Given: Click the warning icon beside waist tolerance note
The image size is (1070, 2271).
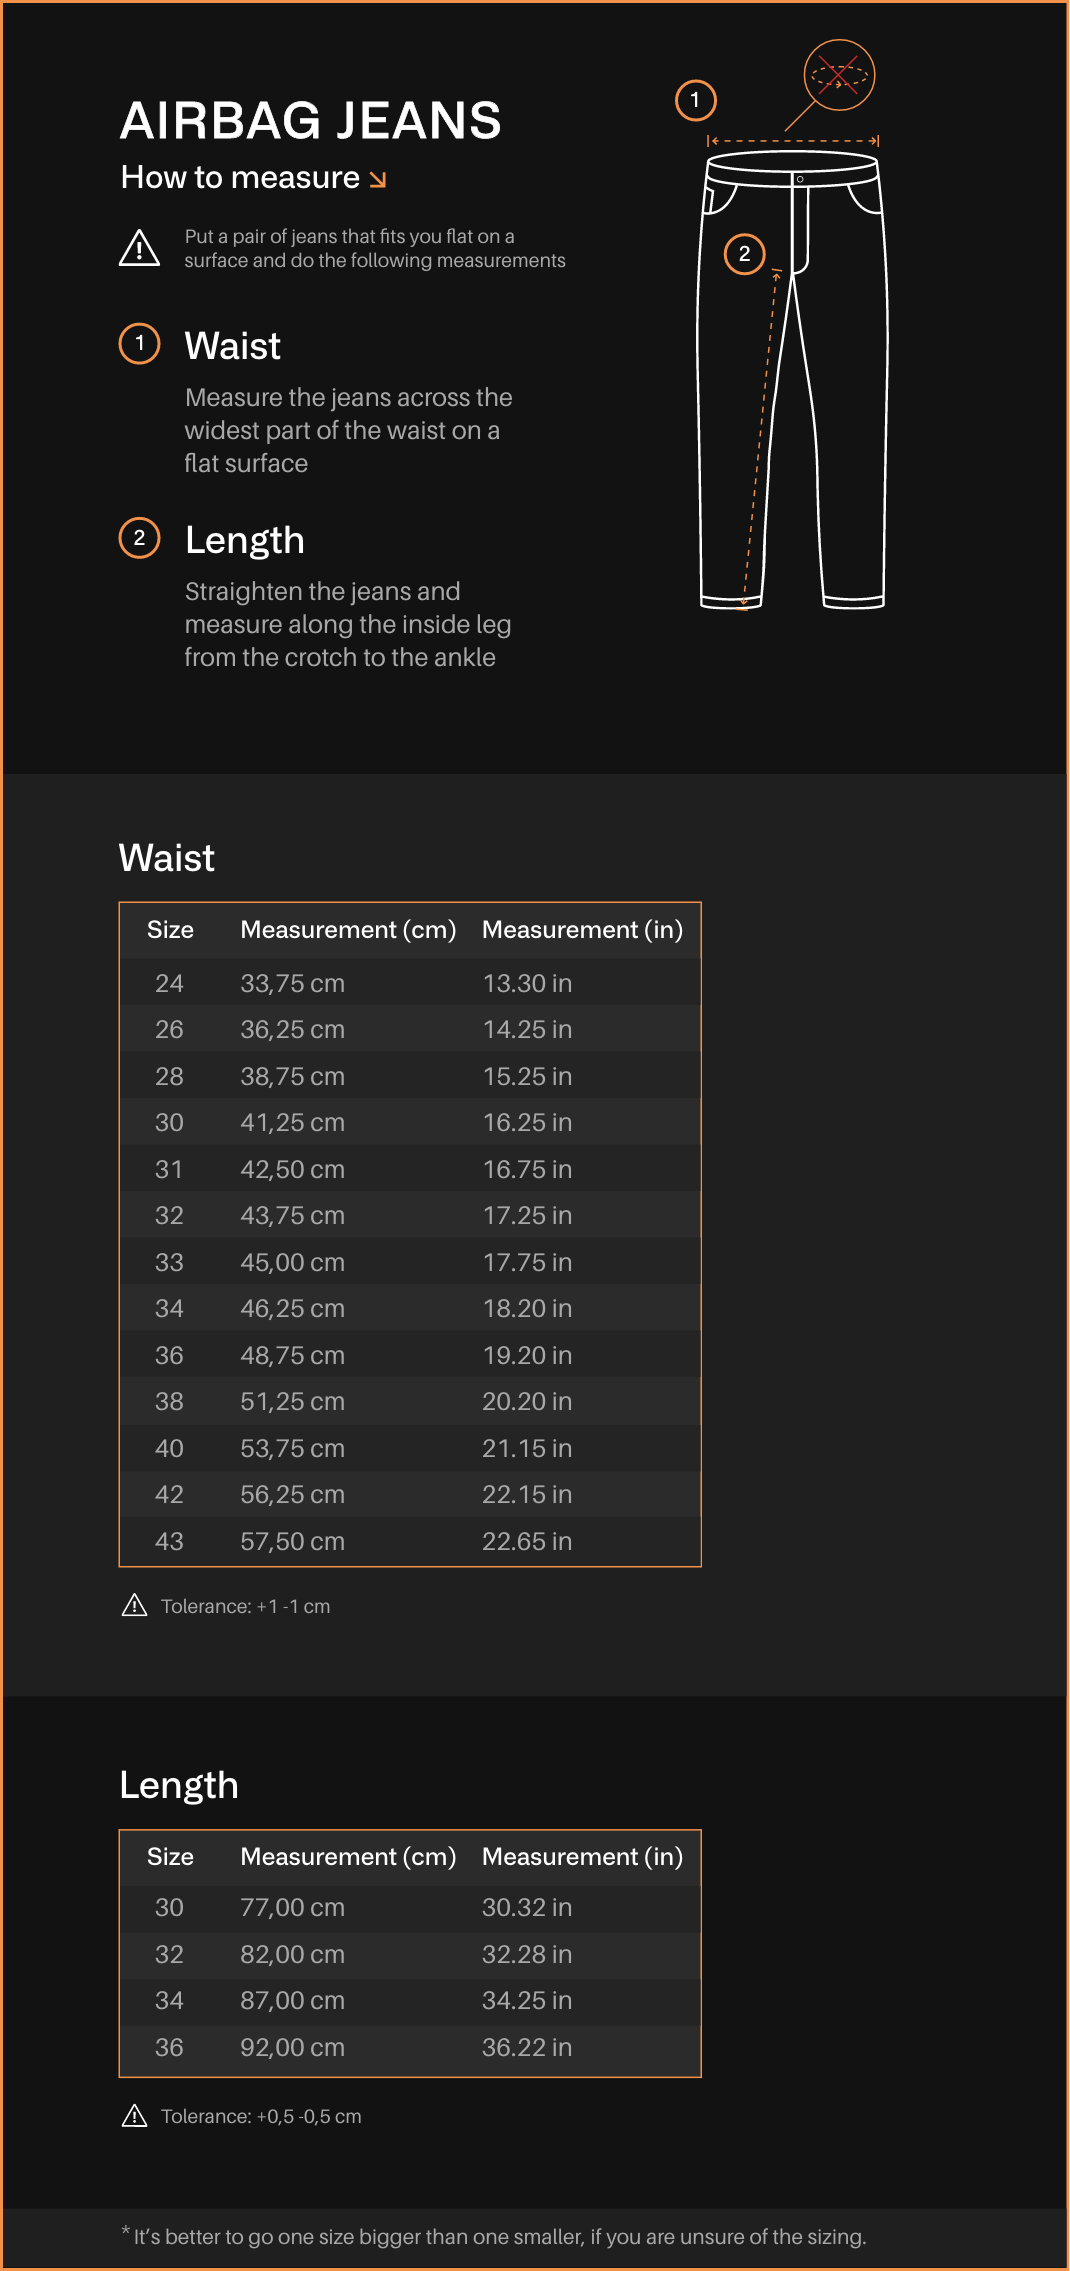Looking at the screenshot, I should tap(134, 1605).
